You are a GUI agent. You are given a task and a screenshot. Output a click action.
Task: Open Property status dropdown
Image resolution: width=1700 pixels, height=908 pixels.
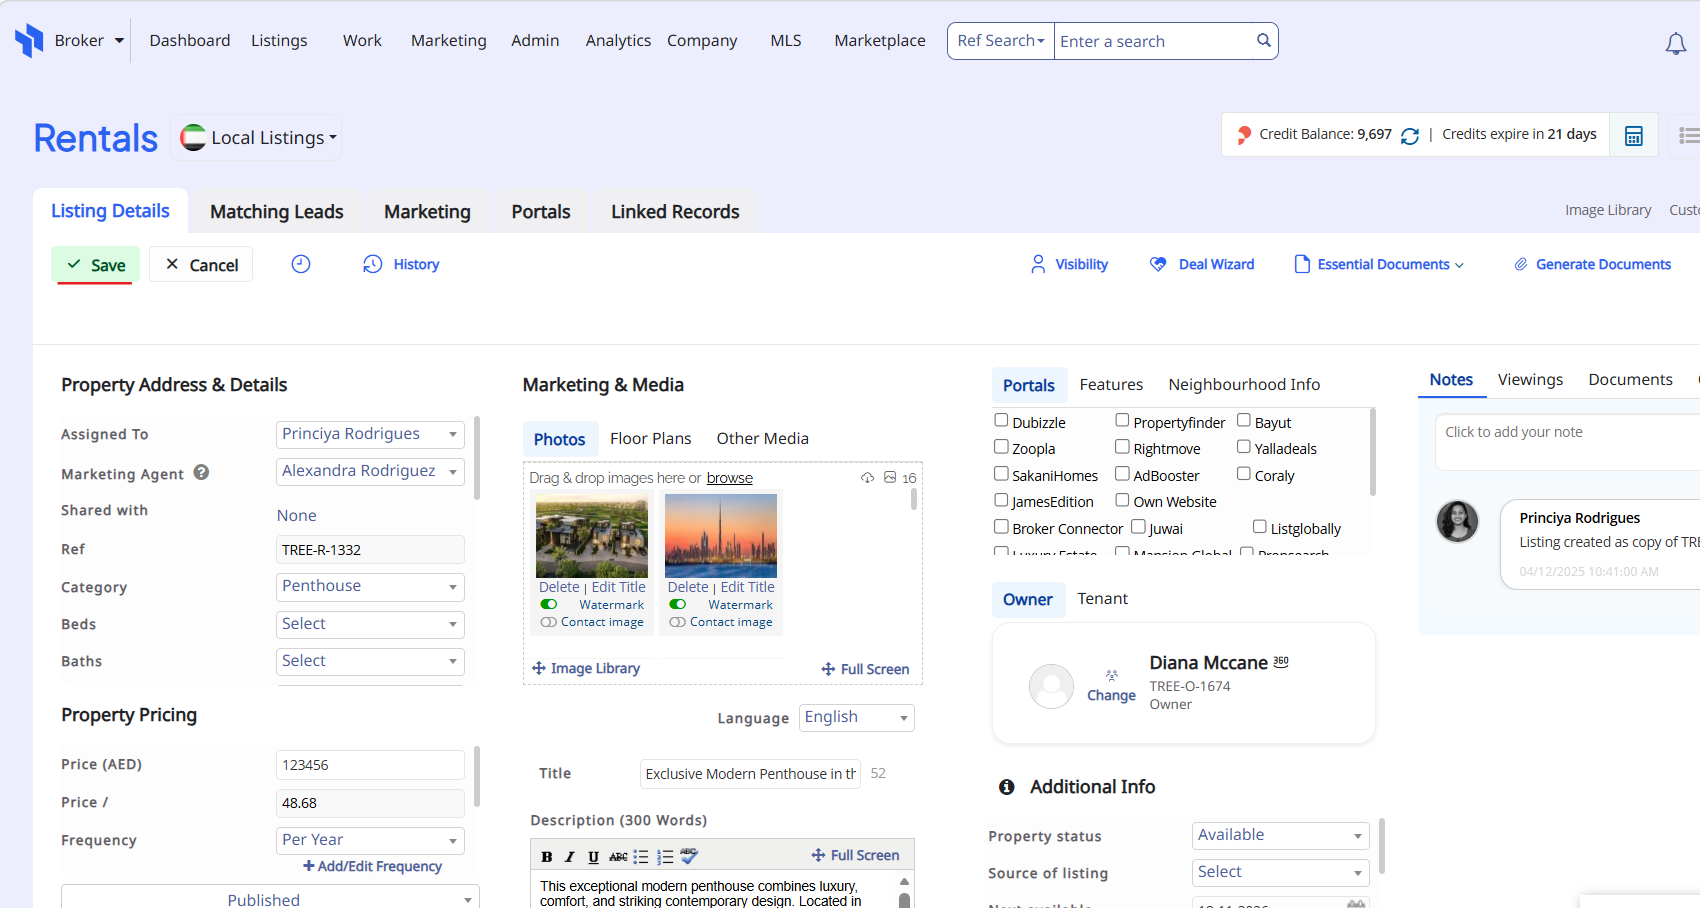coord(1280,836)
